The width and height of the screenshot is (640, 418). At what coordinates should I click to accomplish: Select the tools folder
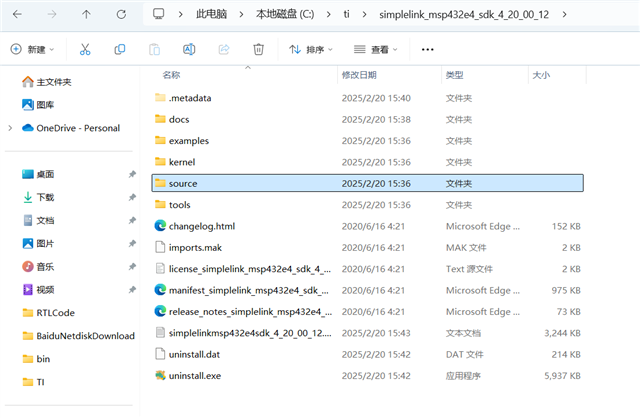(x=367, y=205)
